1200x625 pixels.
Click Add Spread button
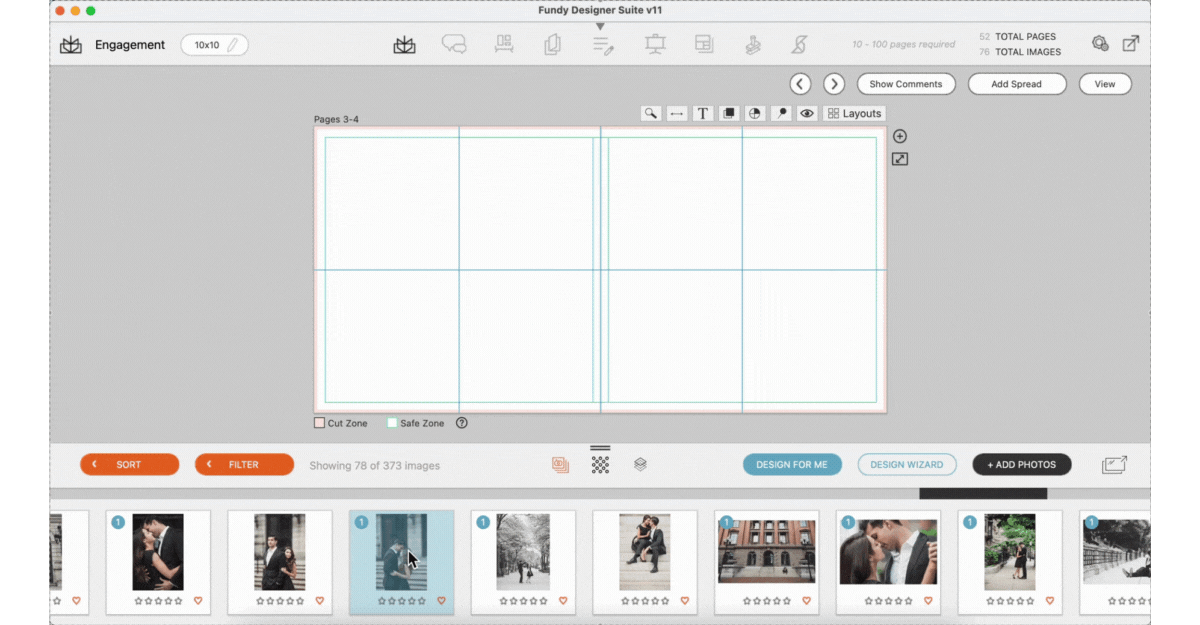click(x=1017, y=84)
